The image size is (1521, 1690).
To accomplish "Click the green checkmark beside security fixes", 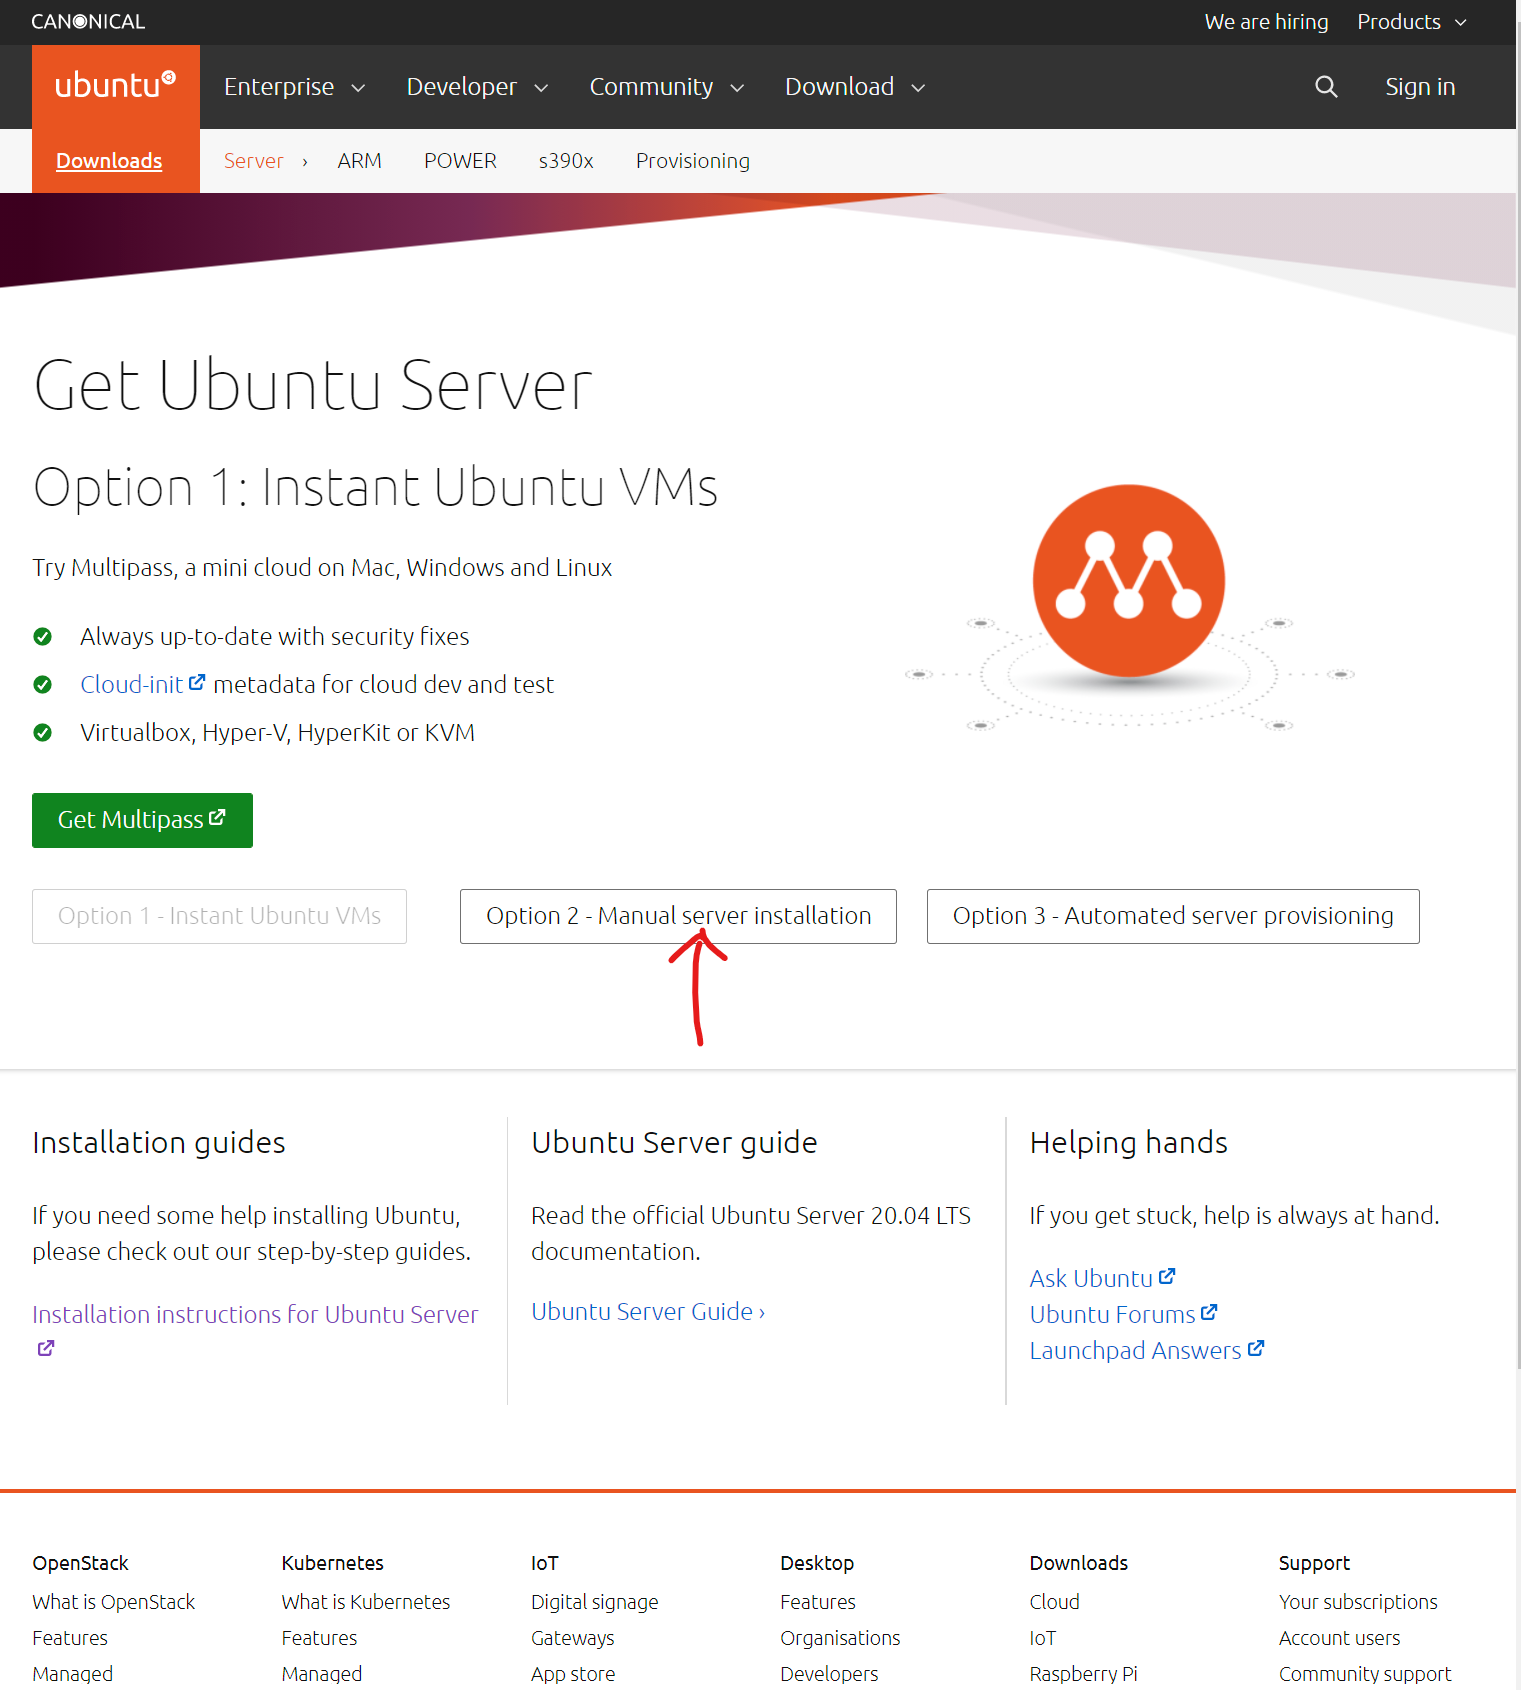I will [x=43, y=637].
